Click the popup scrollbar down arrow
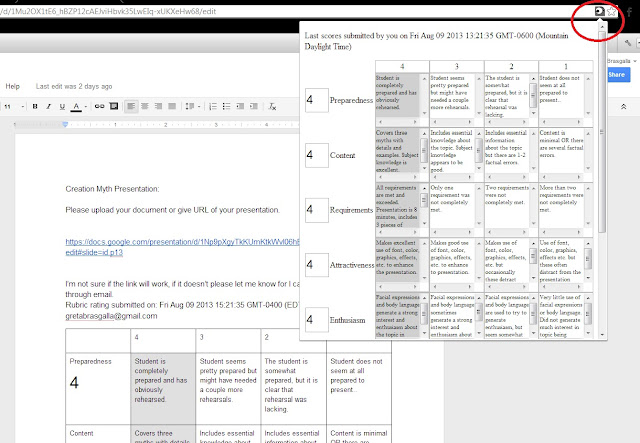 click(x=602, y=335)
